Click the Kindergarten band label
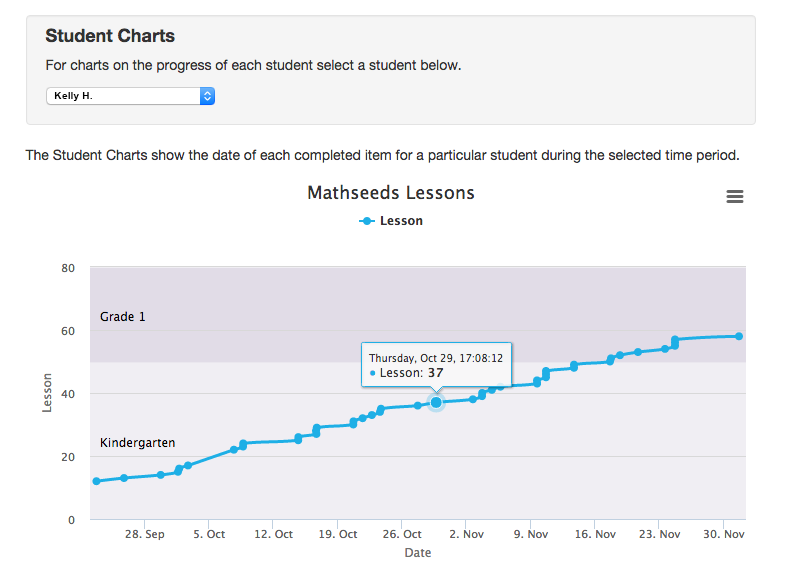 (138, 442)
